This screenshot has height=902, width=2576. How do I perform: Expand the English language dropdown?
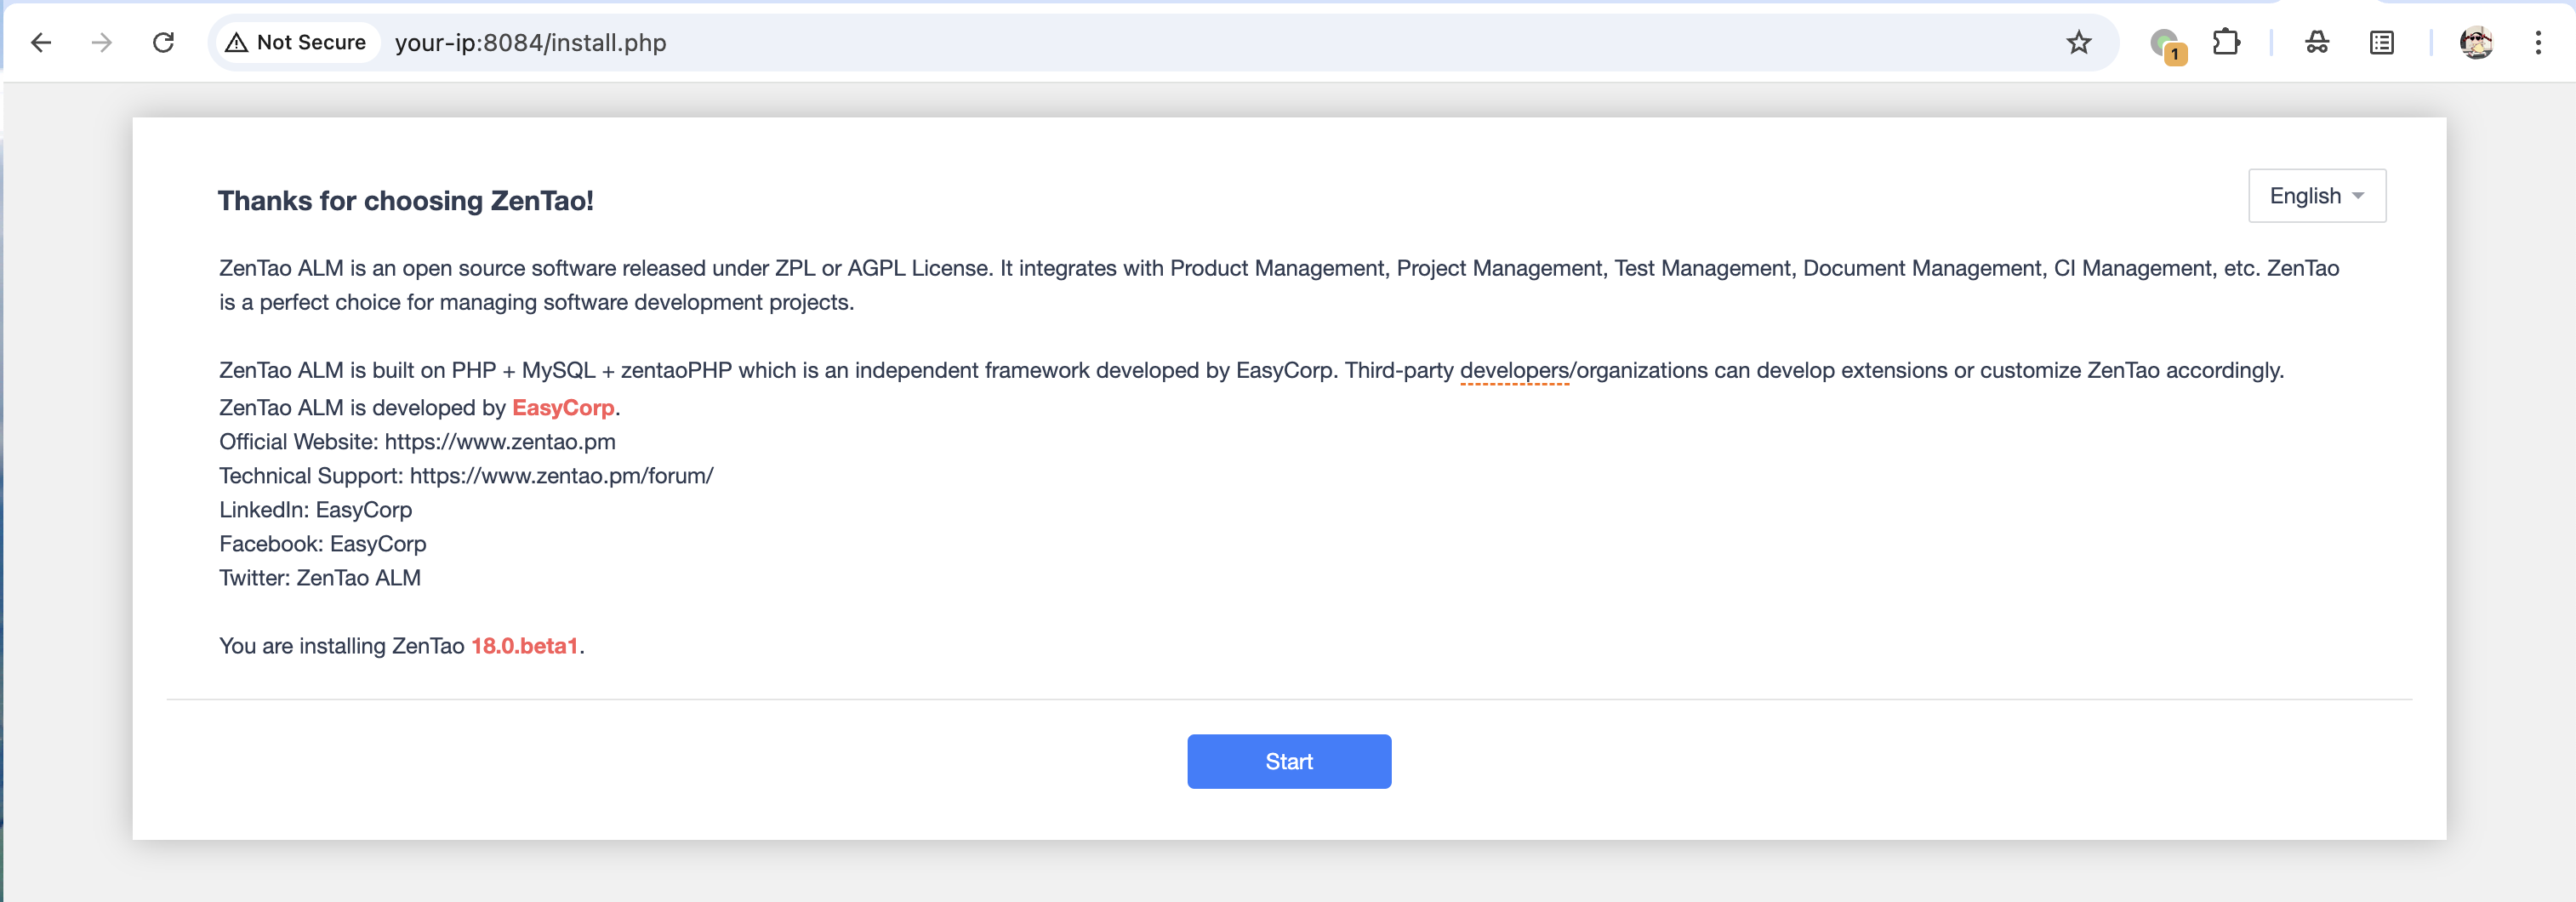tap(2316, 196)
